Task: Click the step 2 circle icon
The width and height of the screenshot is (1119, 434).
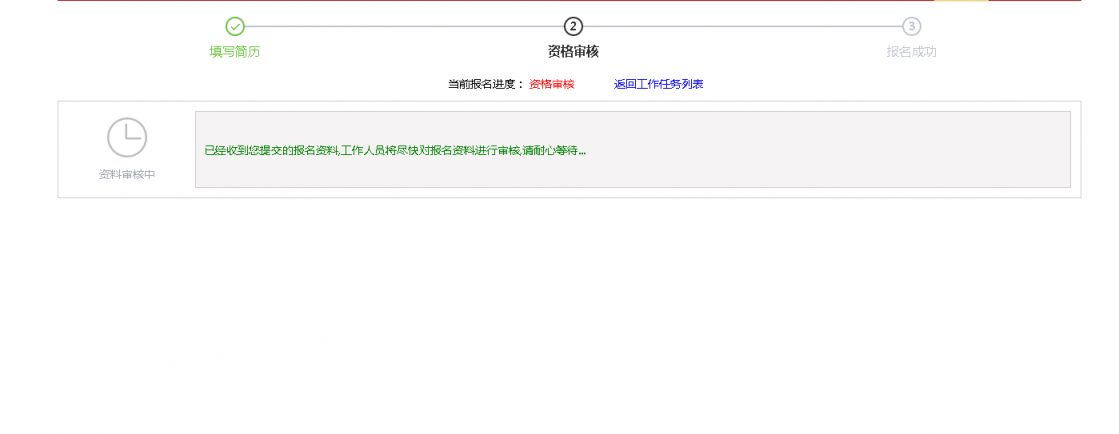Action: tap(573, 26)
